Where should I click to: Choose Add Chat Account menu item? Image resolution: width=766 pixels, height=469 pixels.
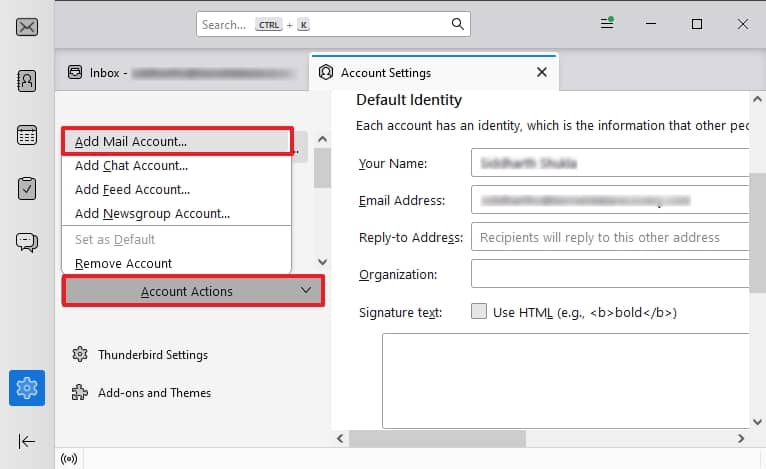point(176,166)
